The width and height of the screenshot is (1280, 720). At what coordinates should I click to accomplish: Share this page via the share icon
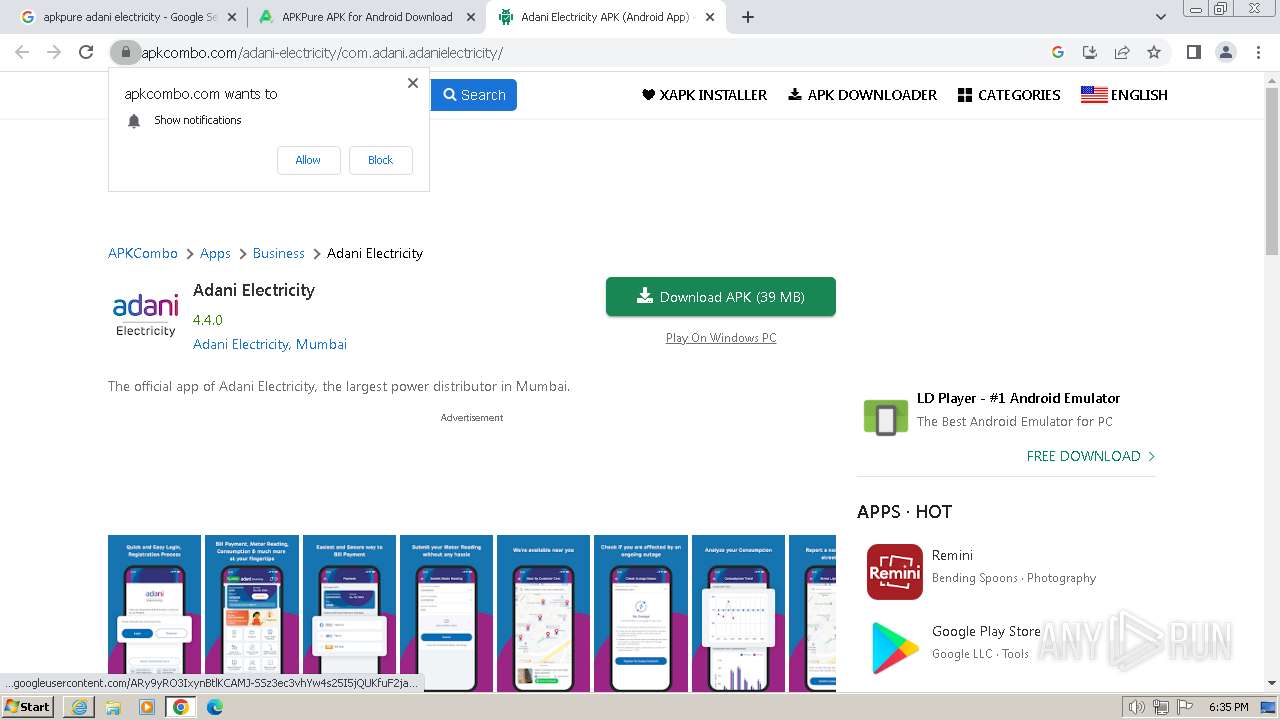(x=1122, y=52)
